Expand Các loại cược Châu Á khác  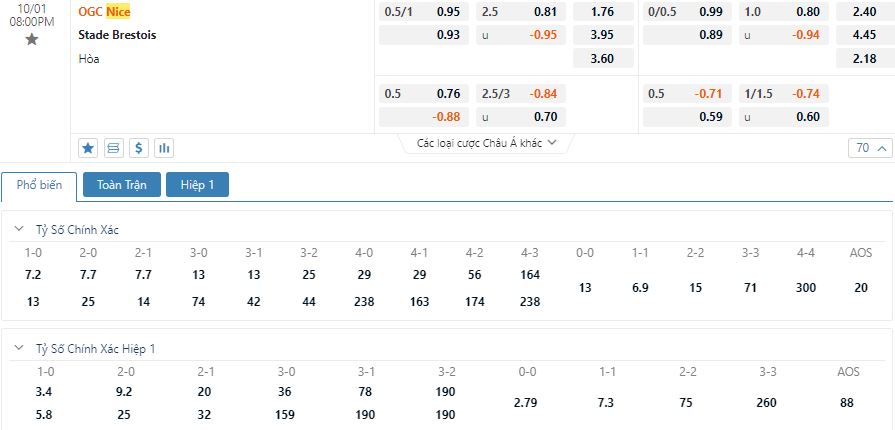[x=486, y=143]
